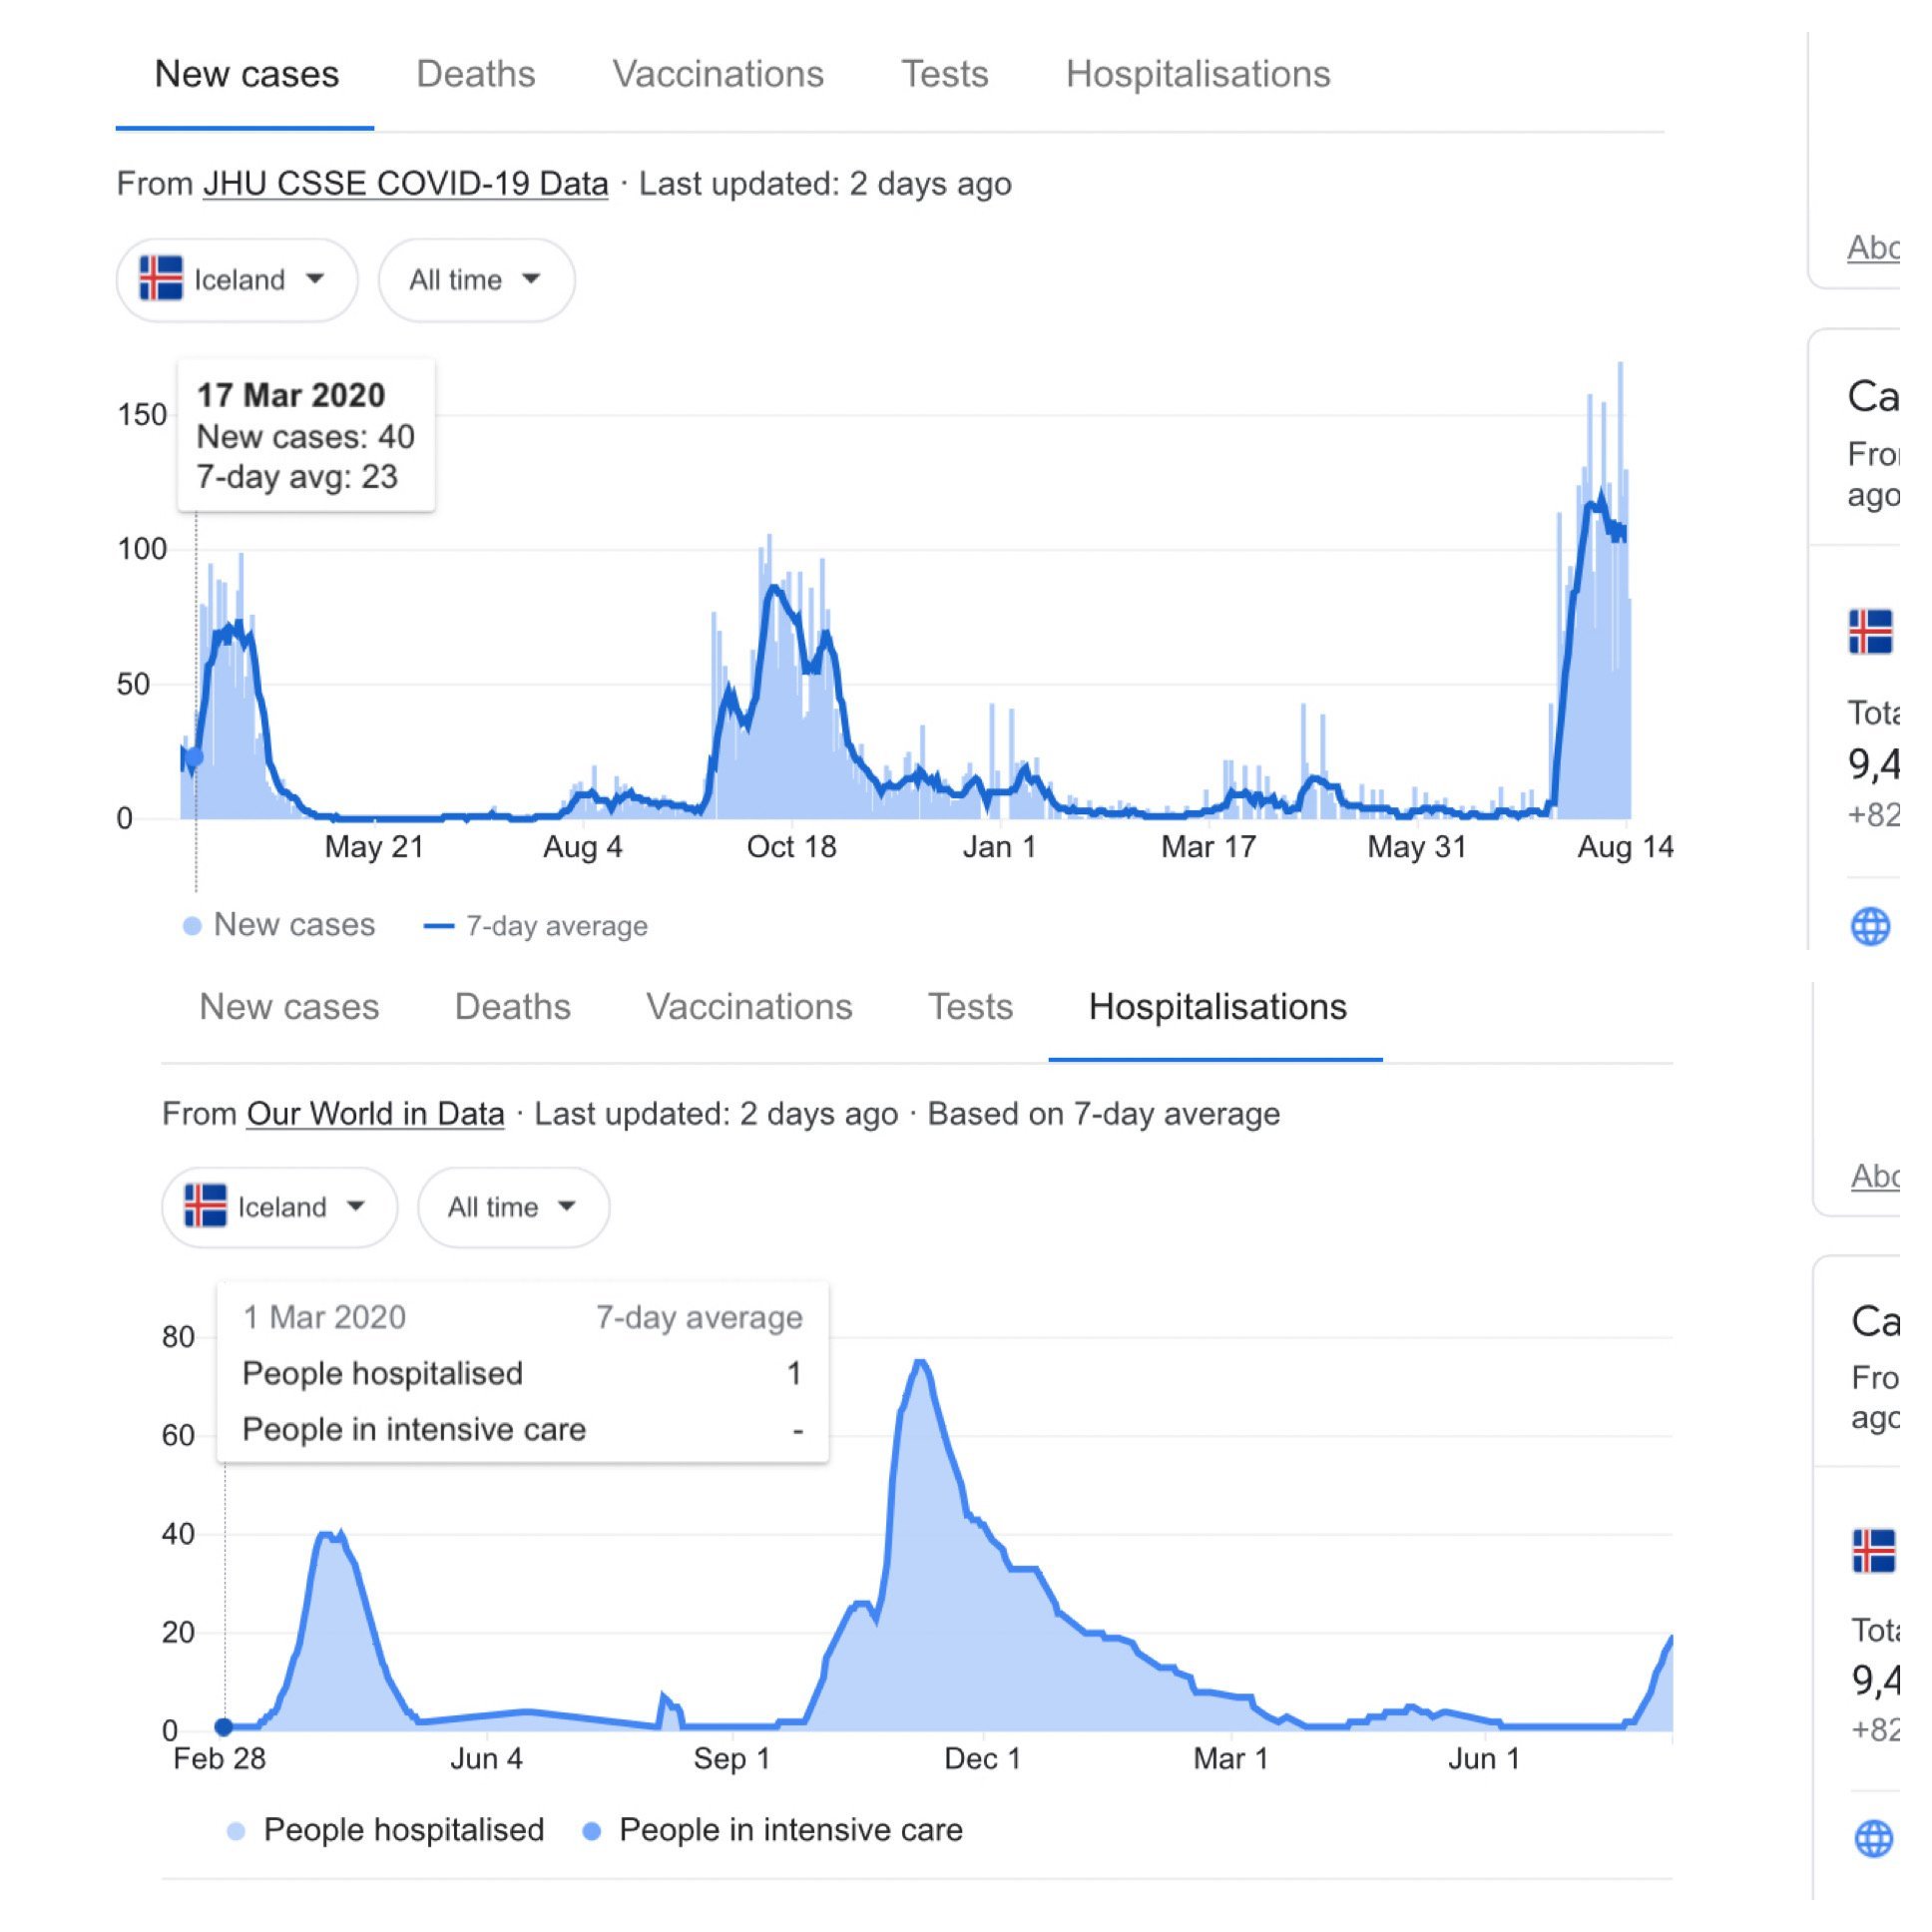
Task: Open the JHU CSSE COVID-19 Data link
Action: point(405,184)
